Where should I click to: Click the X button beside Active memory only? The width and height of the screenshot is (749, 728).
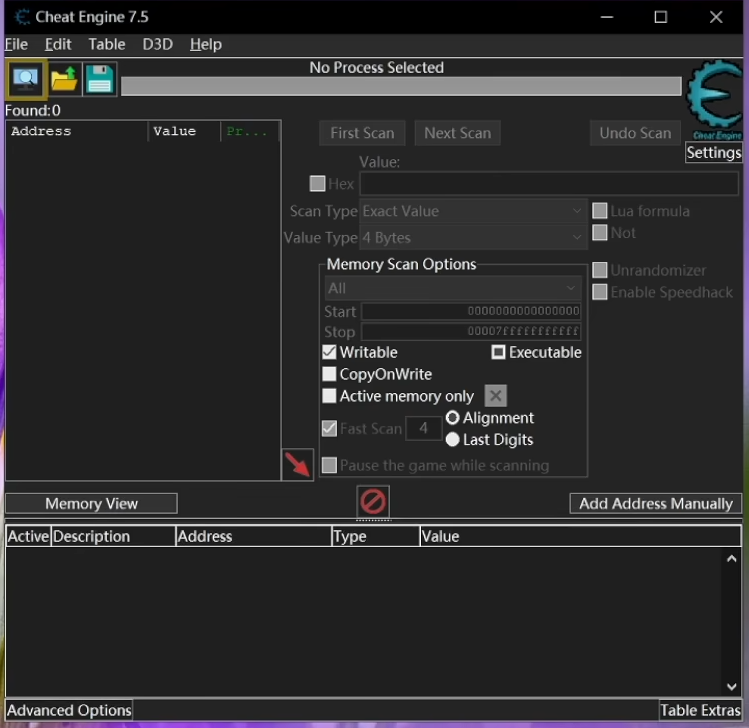495,396
